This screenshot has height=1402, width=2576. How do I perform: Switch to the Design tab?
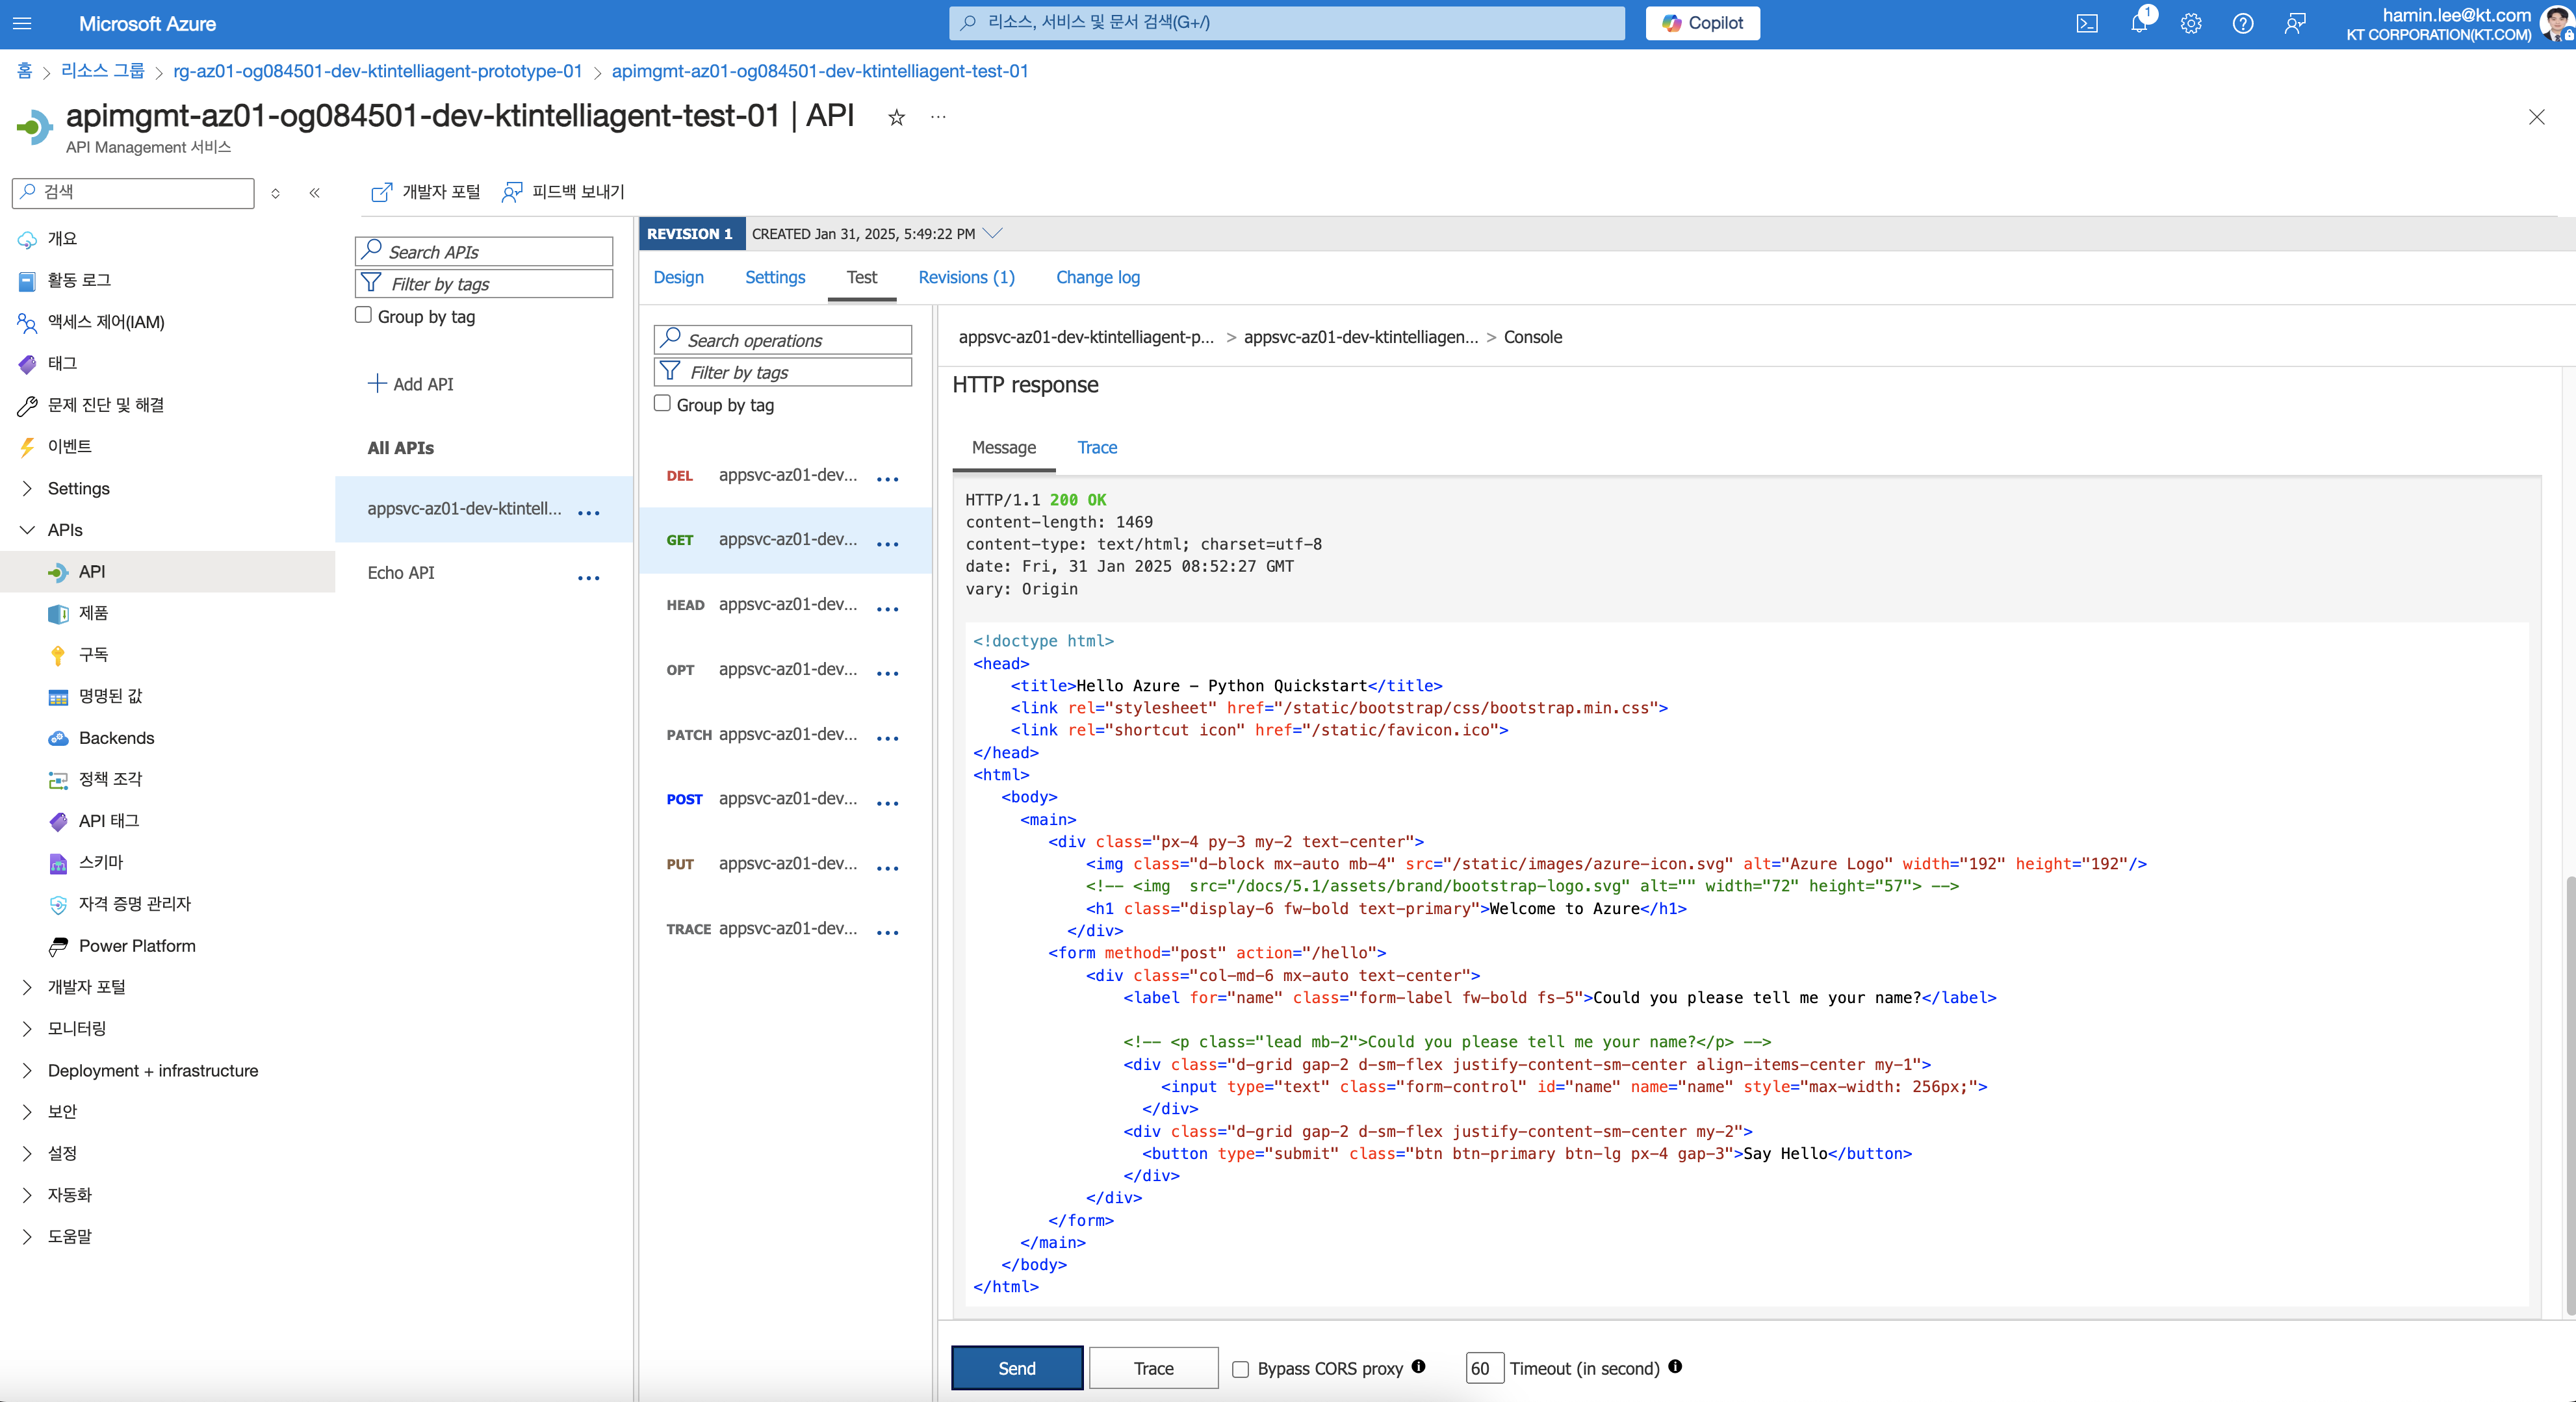[x=678, y=277]
